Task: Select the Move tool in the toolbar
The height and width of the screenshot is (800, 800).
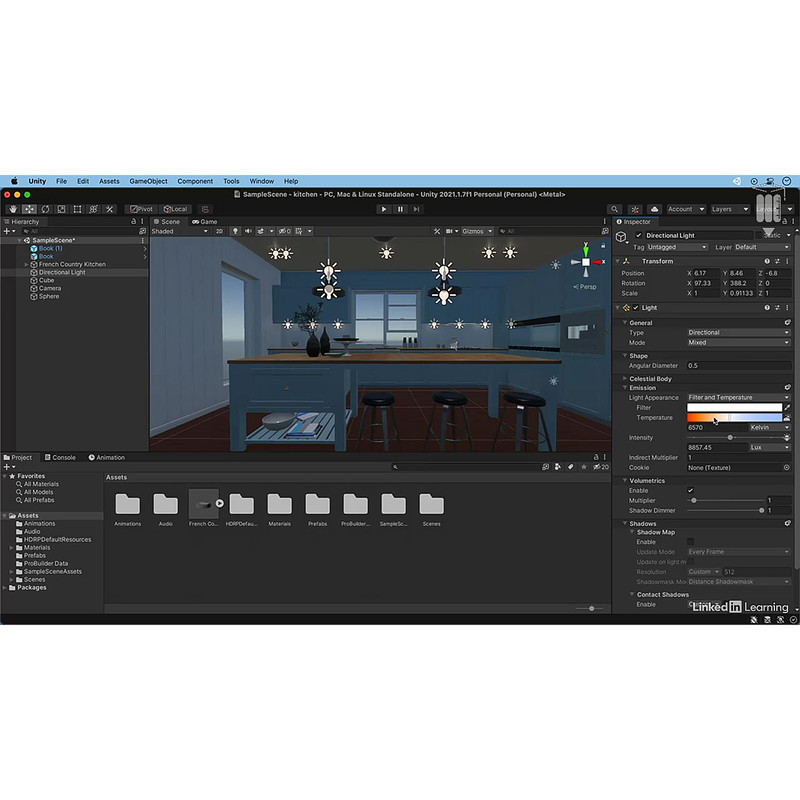Action: [29, 209]
